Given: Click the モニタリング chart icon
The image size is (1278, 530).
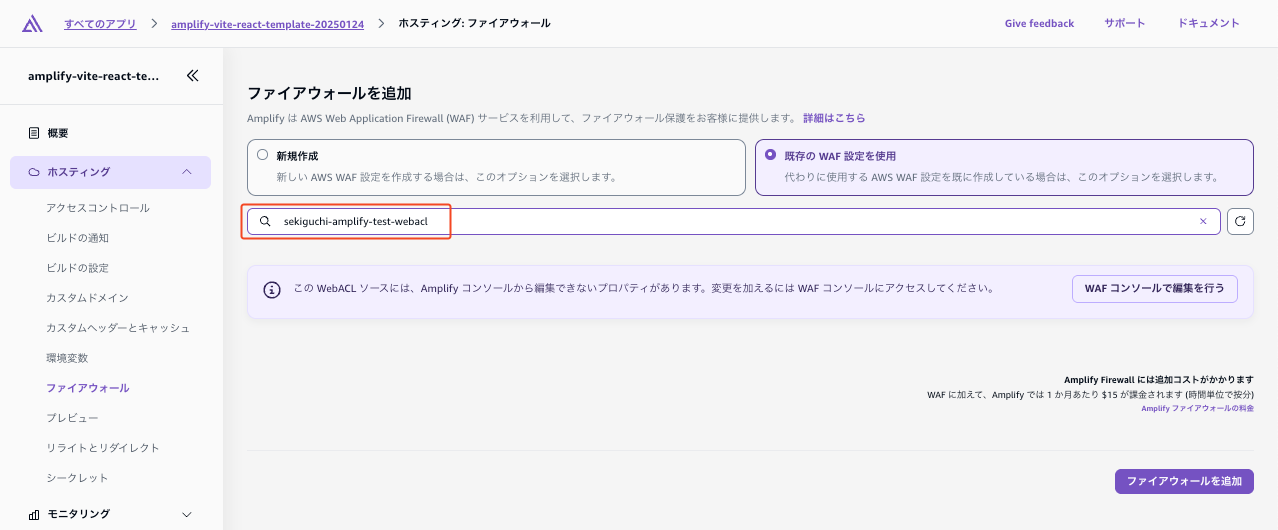Looking at the screenshot, I should point(34,514).
